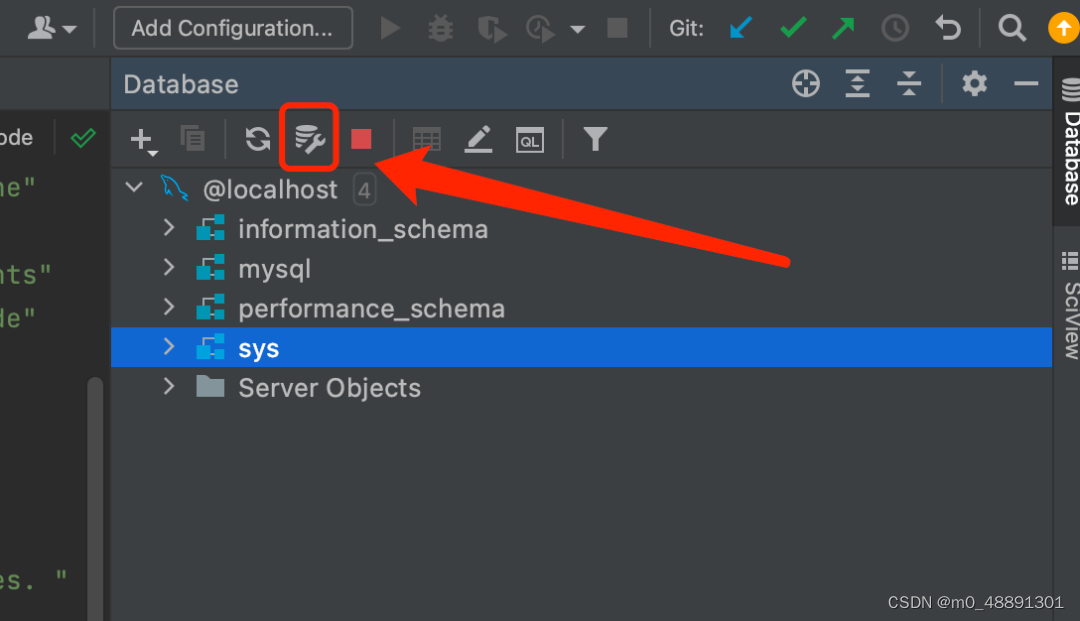Git push green arrow
Image resolution: width=1080 pixels, height=621 pixels.
843,28
